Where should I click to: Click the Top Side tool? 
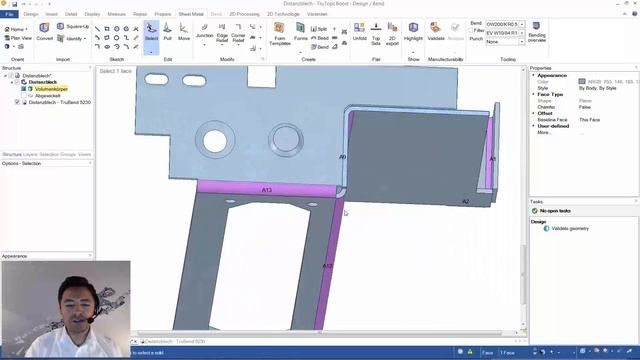[376, 34]
